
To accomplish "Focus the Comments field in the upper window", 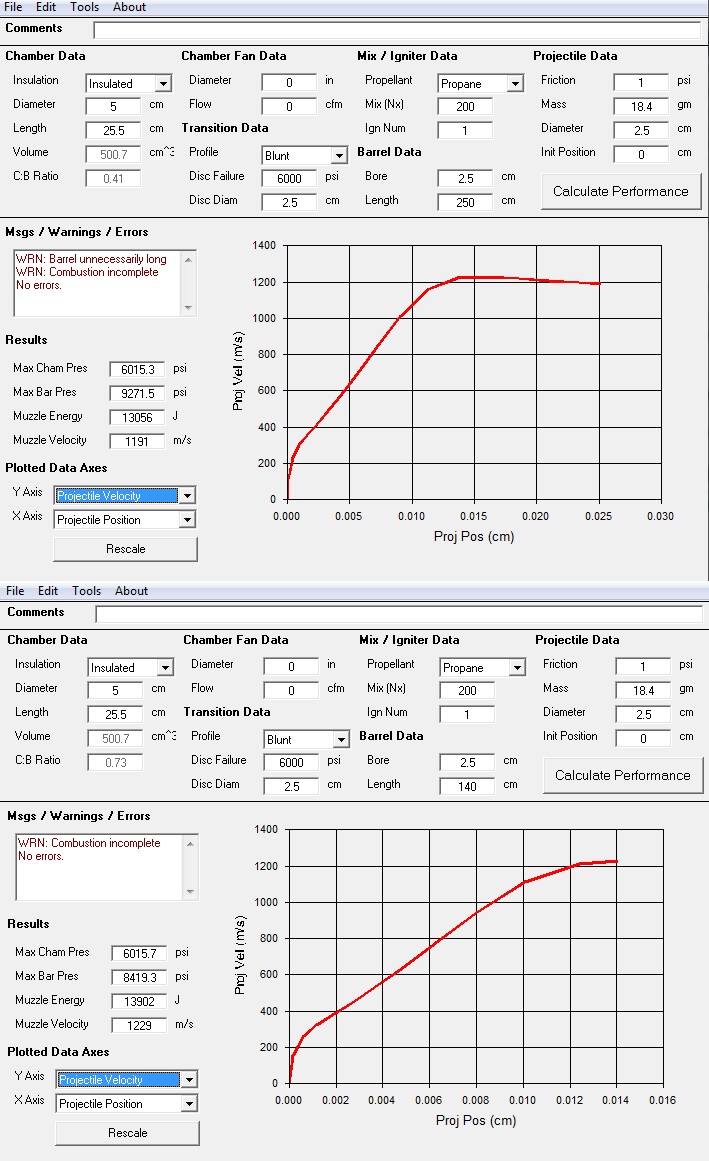I will (x=397, y=30).
